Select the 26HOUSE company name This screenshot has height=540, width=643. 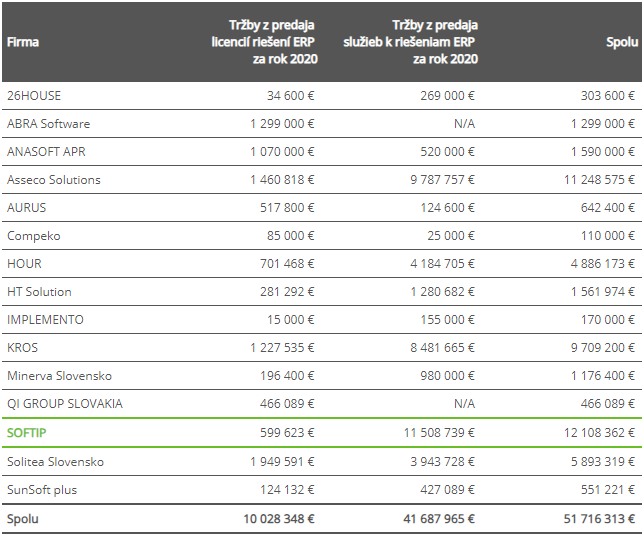coord(34,96)
